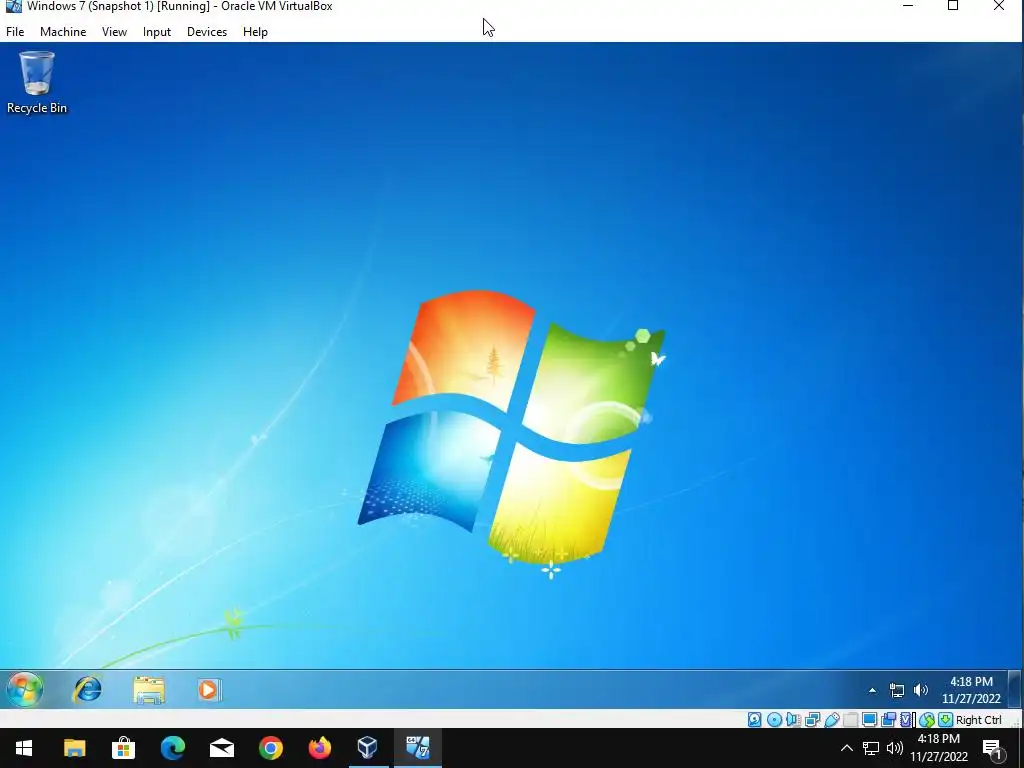Screen dimensions: 1024x768
Task: Open the File menu in VirtualBox
Action: pos(15,31)
